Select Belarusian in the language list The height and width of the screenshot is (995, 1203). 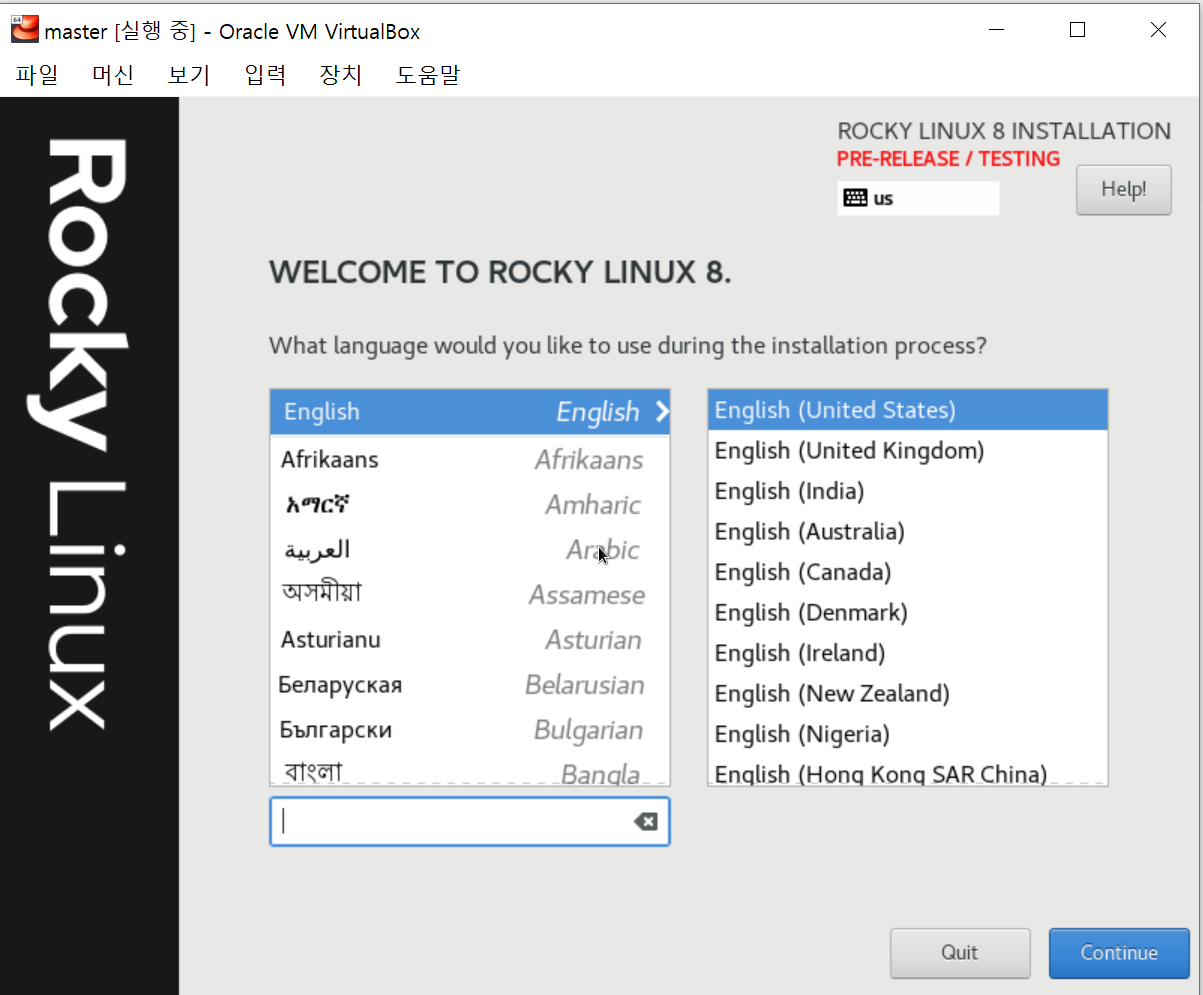tap(470, 685)
